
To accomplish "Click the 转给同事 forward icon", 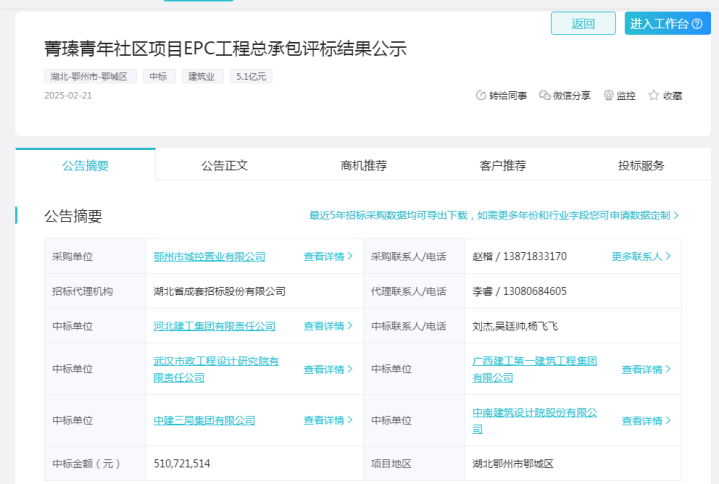I will click(x=481, y=95).
